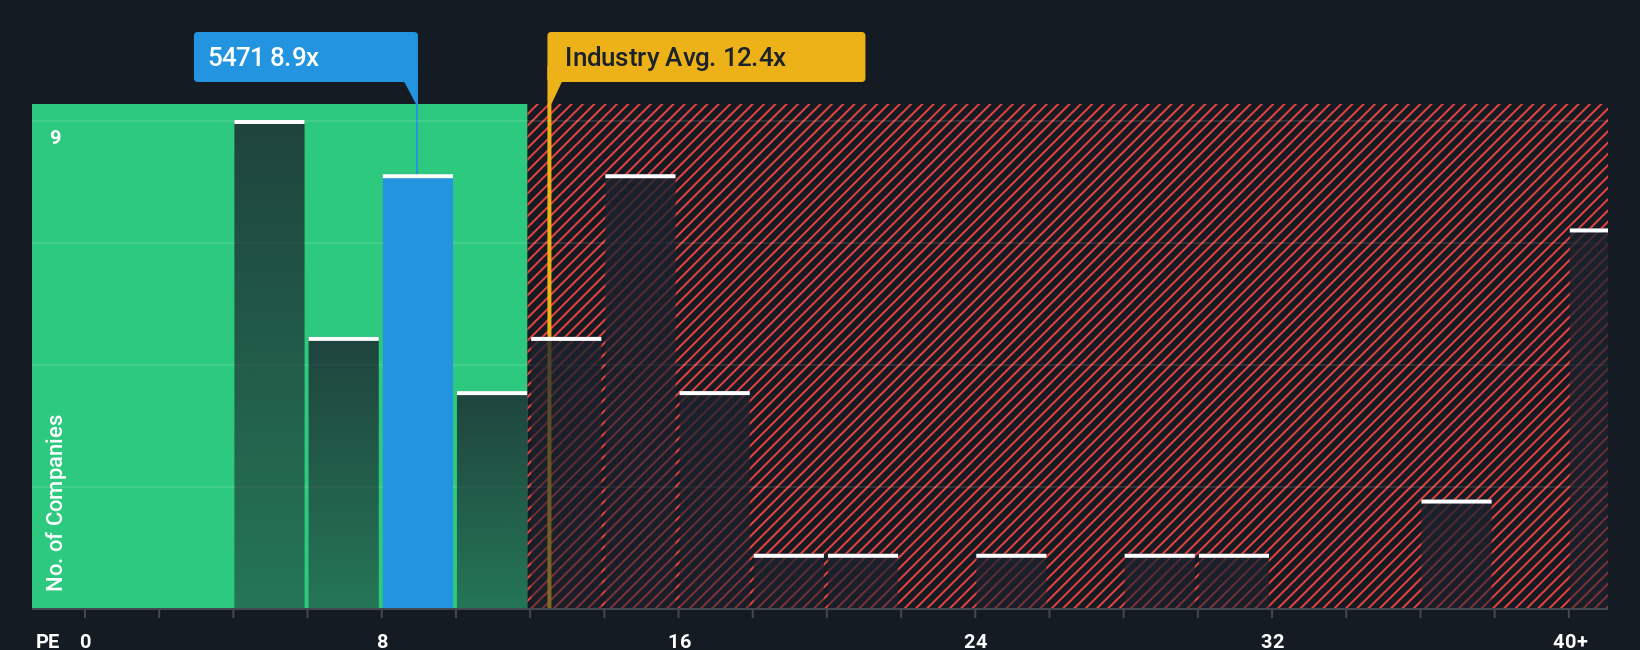Click the 40+ bar at the right edge
This screenshot has width=1640, height=650.
(1589, 418)
